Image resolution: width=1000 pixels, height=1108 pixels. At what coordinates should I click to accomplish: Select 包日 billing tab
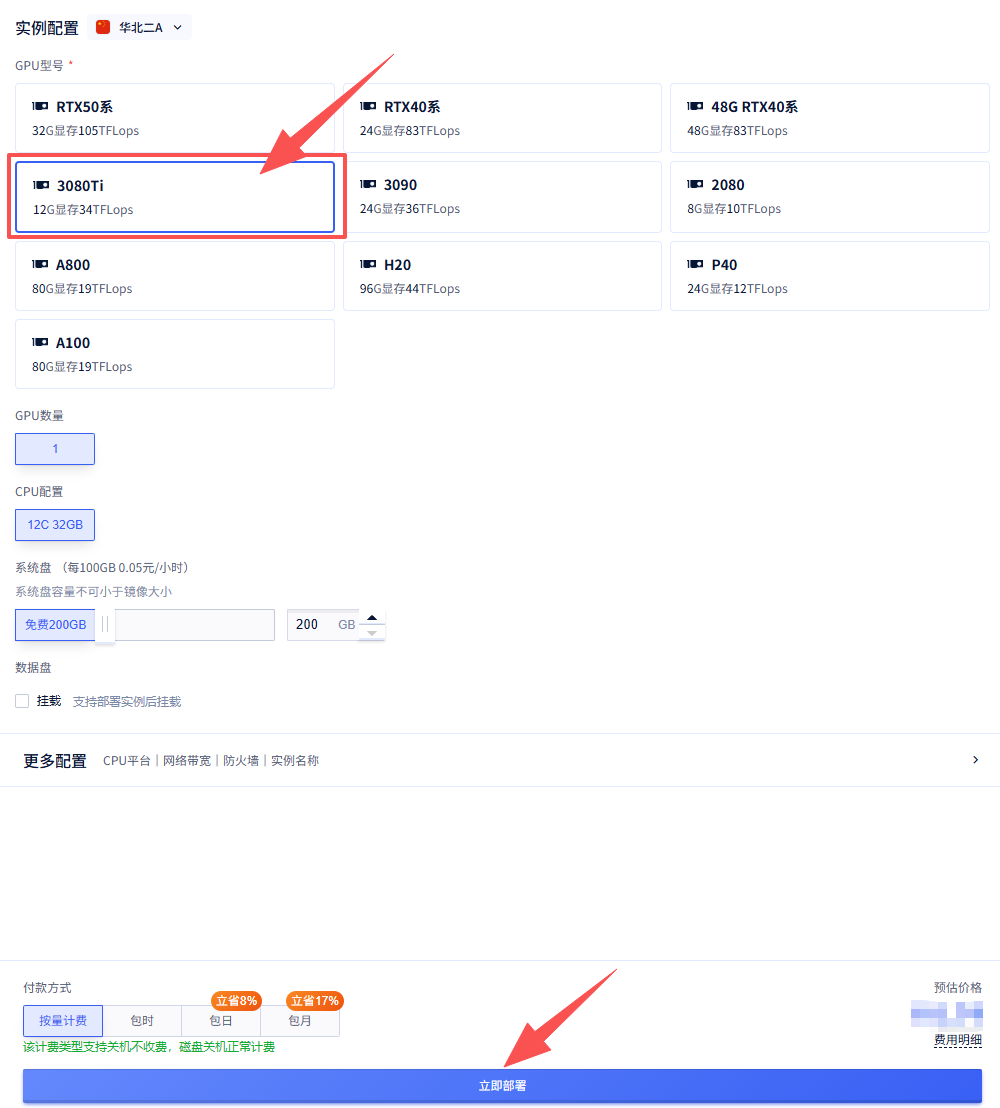point(221,1021)
